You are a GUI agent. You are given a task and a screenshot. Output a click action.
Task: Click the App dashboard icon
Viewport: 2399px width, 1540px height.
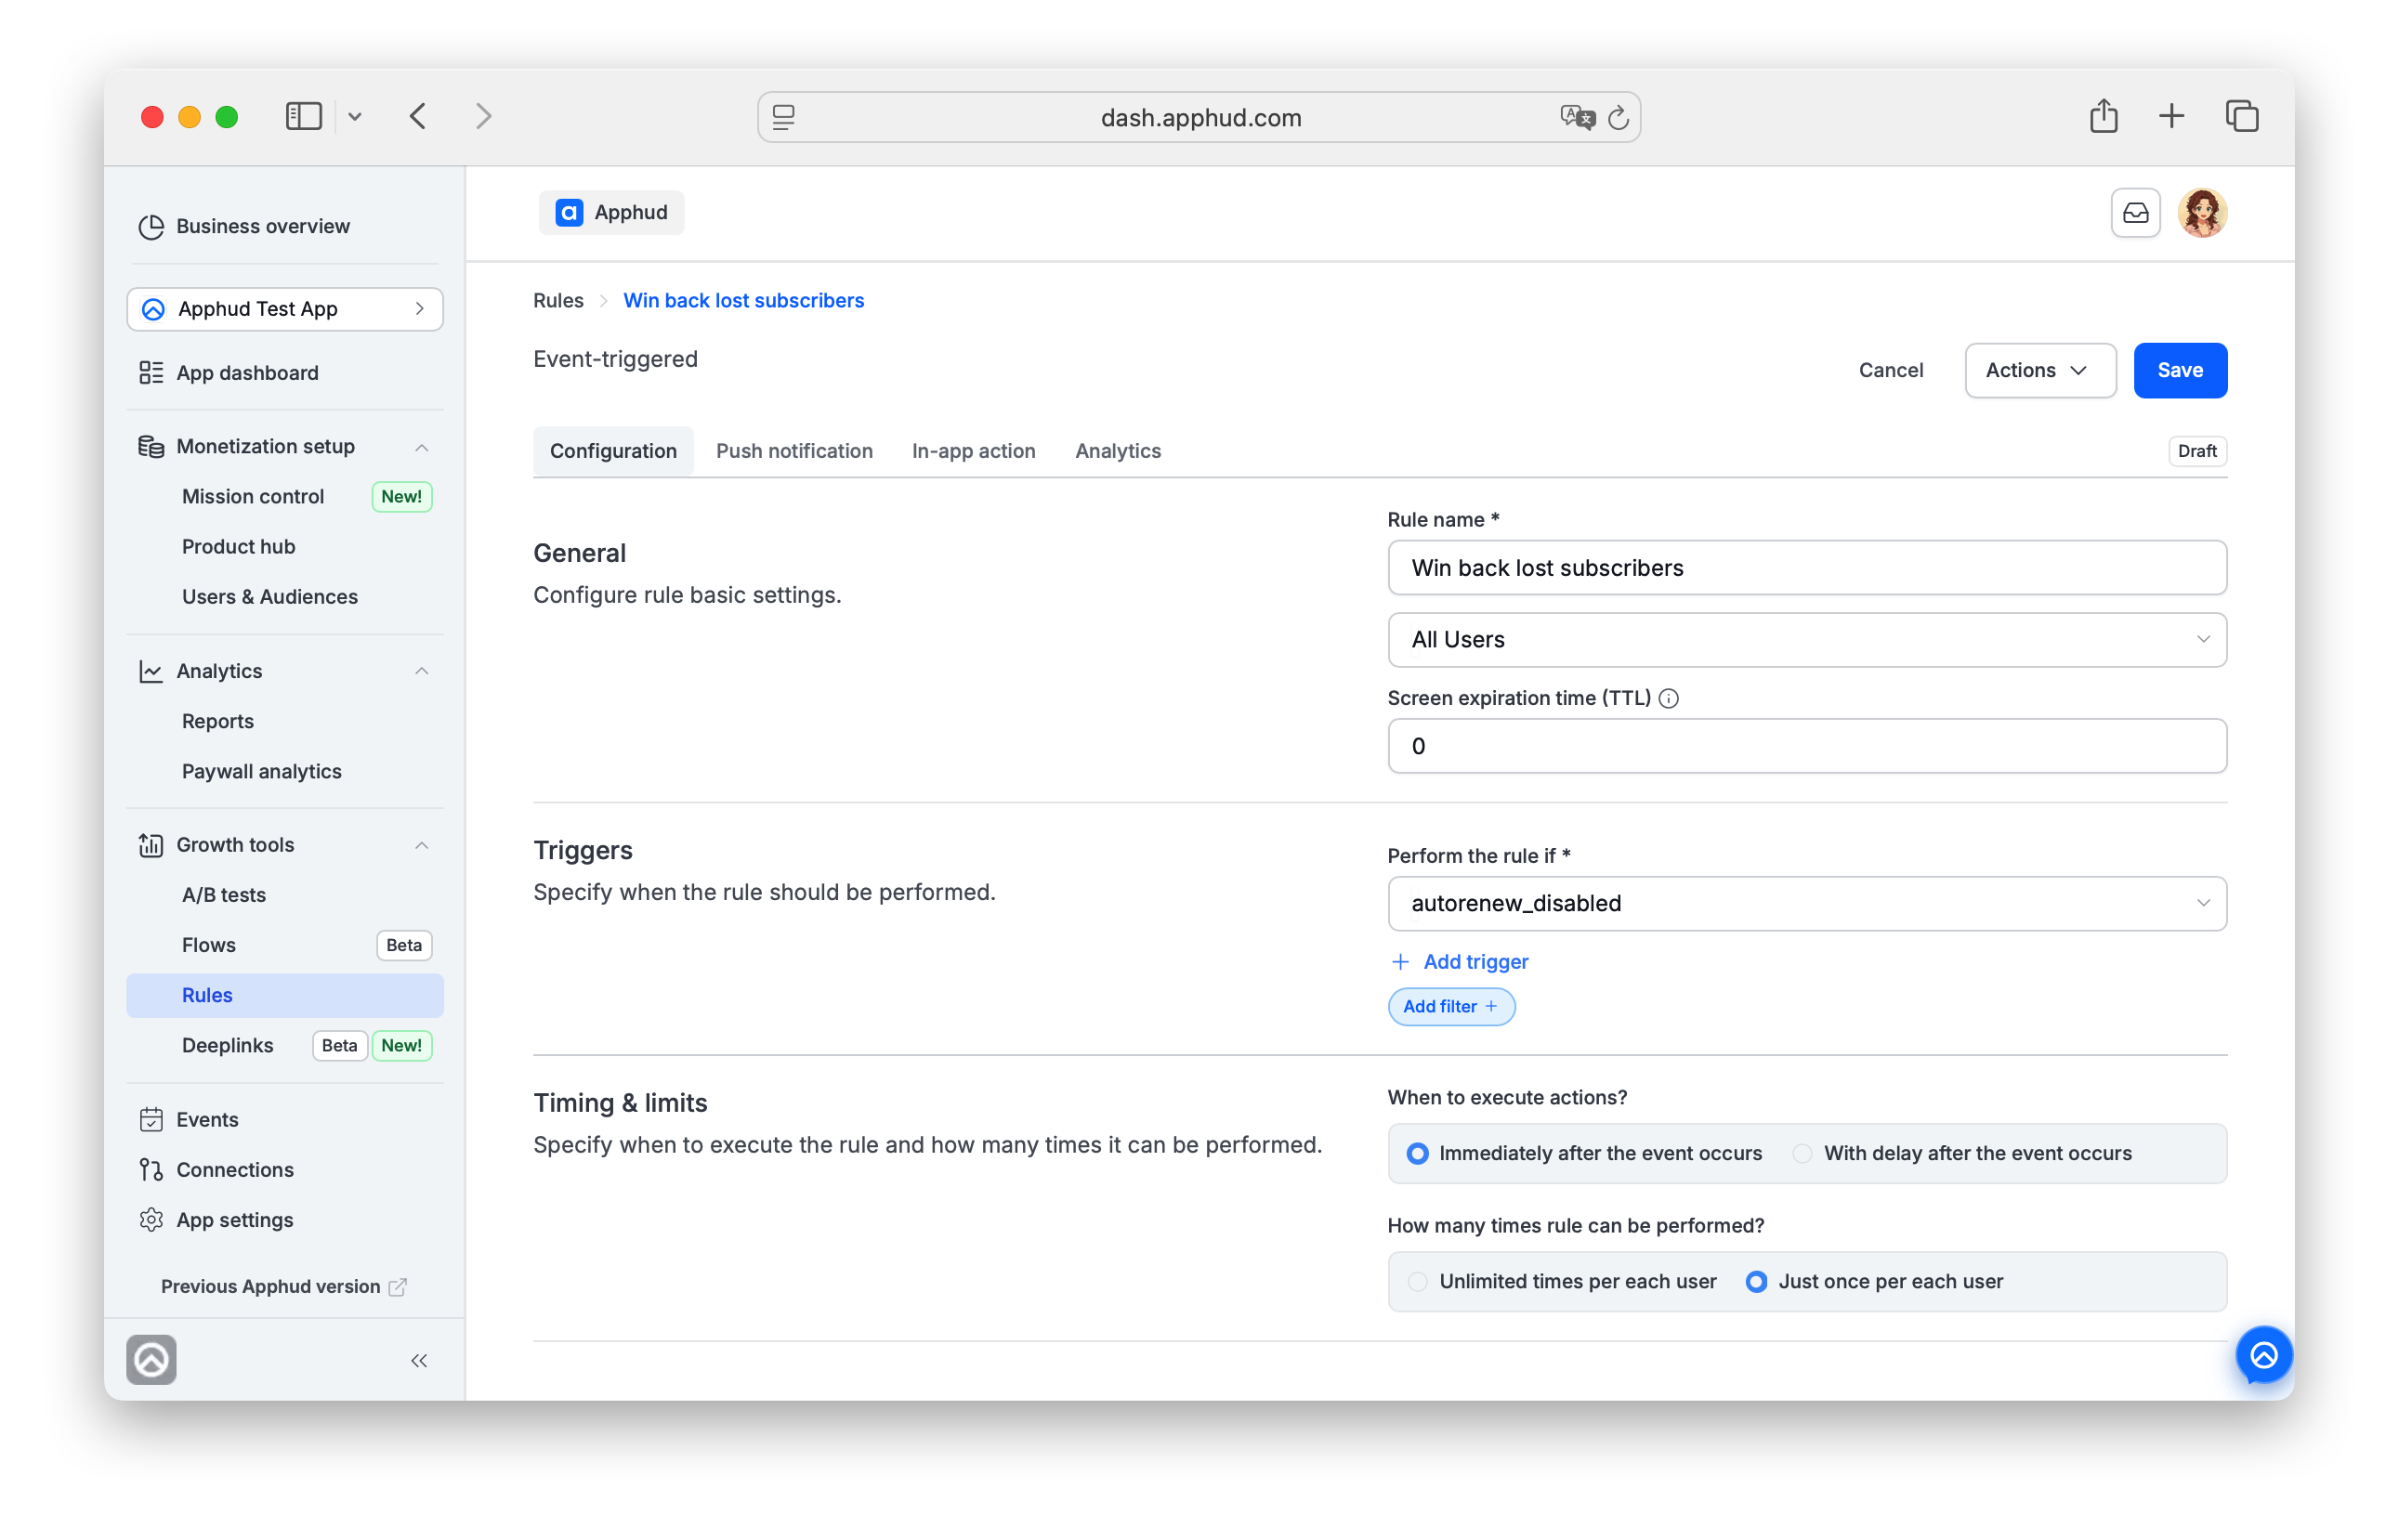pyautogui.click(x=151, y=373)
